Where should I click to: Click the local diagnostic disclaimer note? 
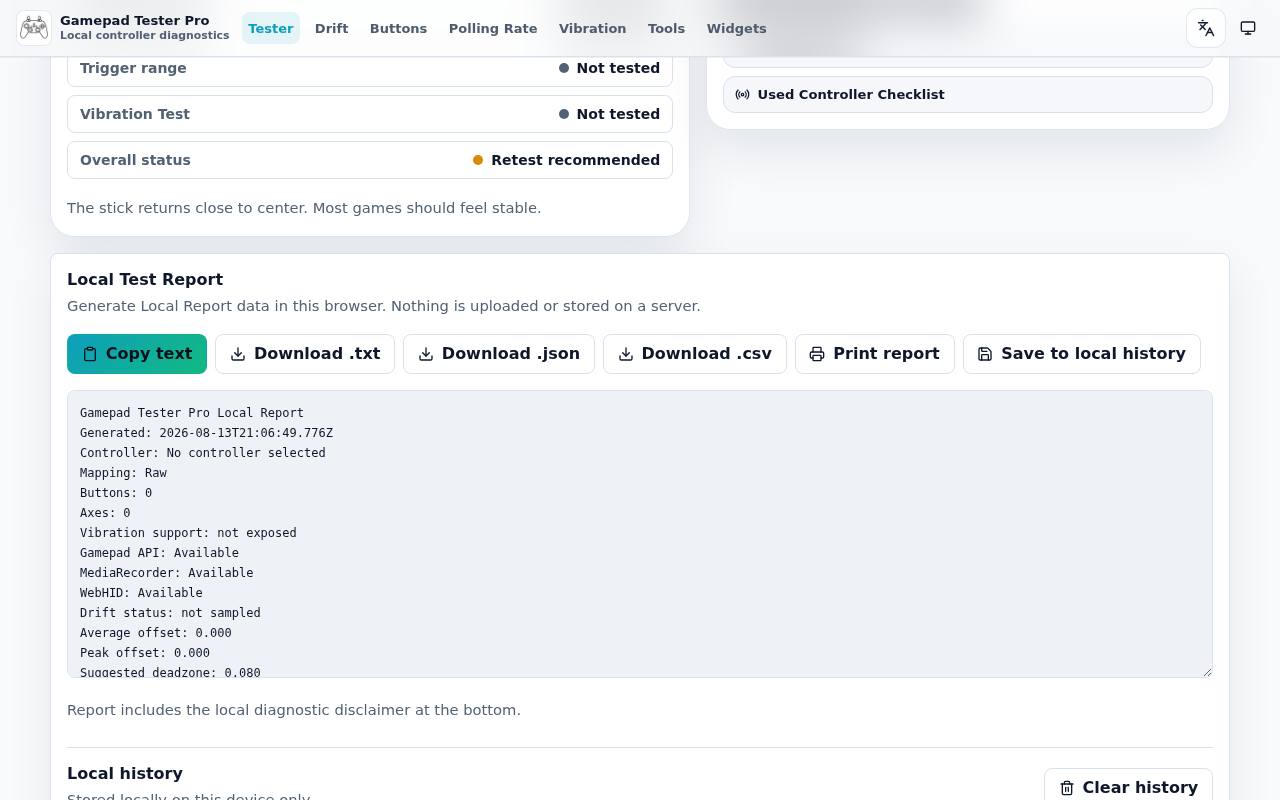(x=294, y=710)
